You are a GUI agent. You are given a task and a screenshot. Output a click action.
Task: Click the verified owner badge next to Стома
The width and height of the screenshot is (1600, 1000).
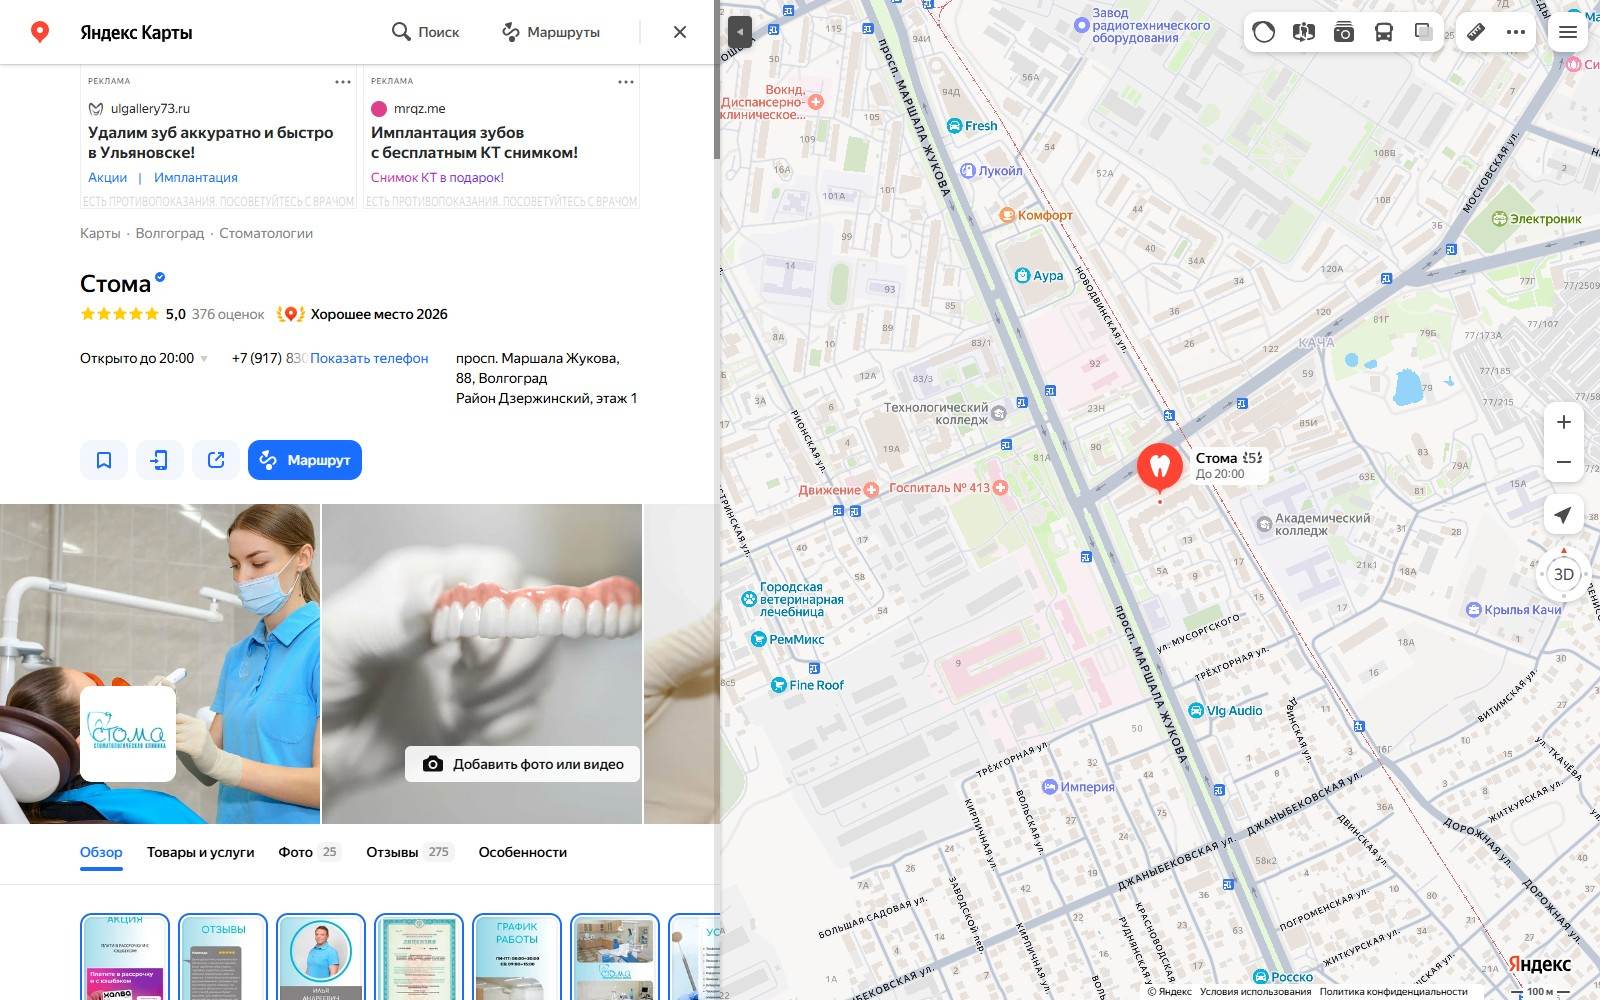[x=160, y=278]
